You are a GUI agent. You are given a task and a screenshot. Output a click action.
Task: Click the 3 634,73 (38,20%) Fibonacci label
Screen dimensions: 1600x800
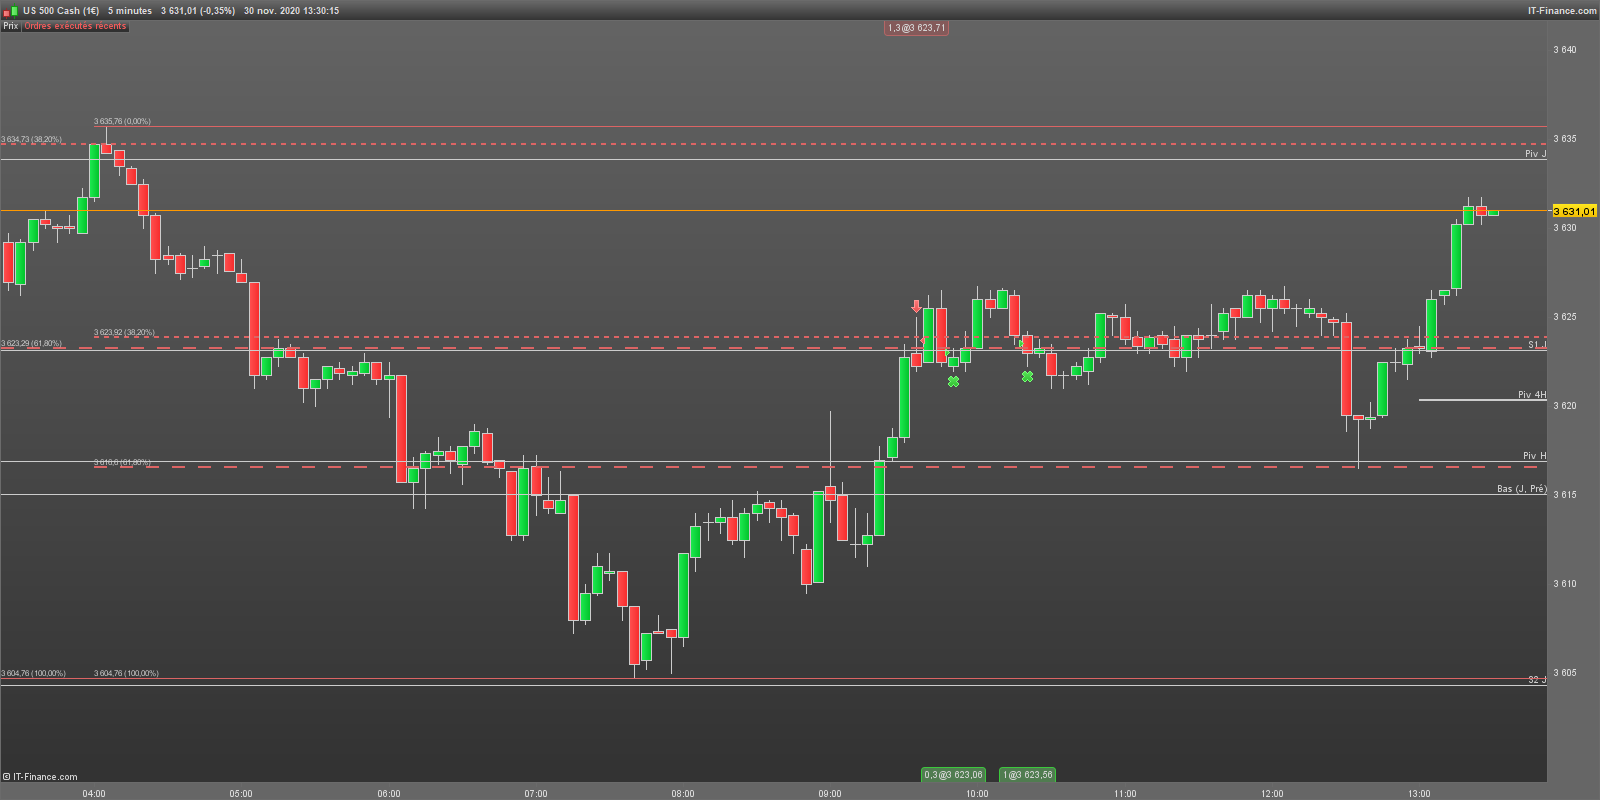click(31, 140)
